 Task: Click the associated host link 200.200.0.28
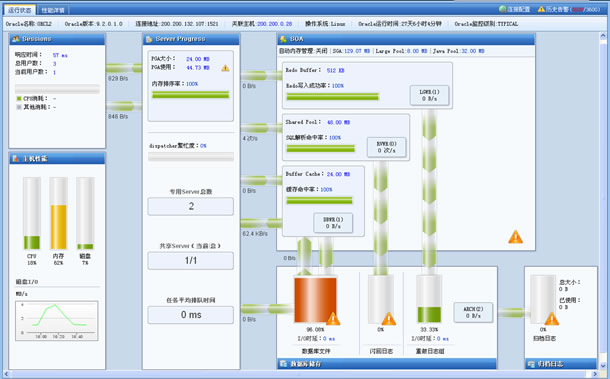click(274, 24)
